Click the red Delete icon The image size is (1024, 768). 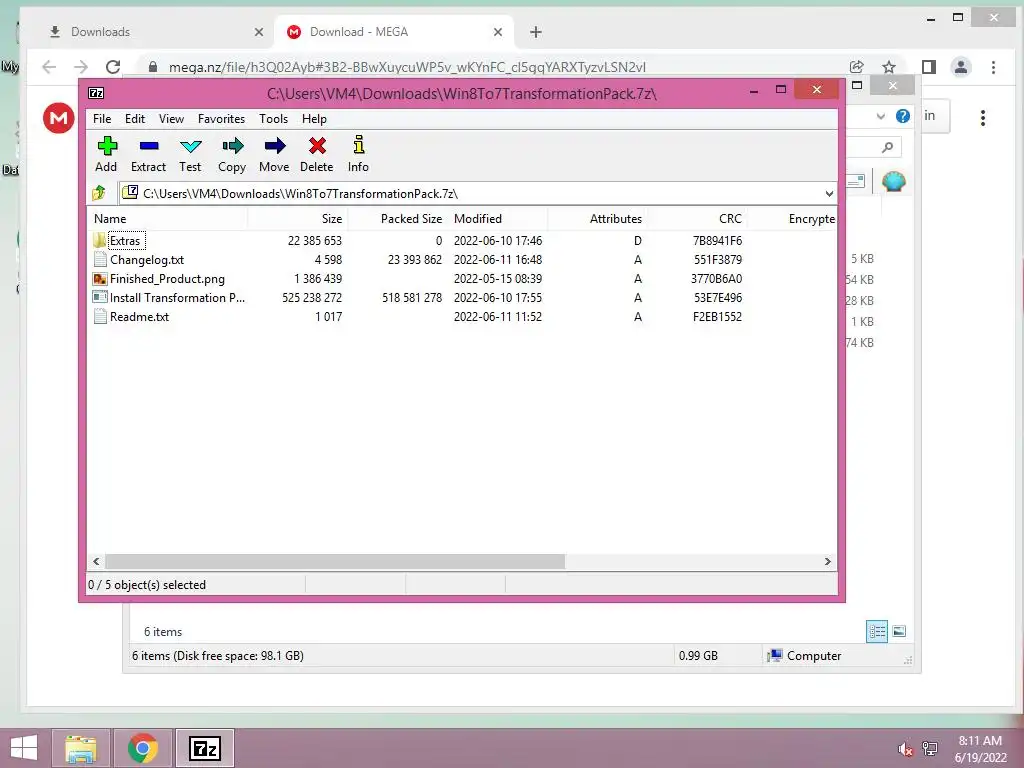pyautogui.click(x=317, y=154)
